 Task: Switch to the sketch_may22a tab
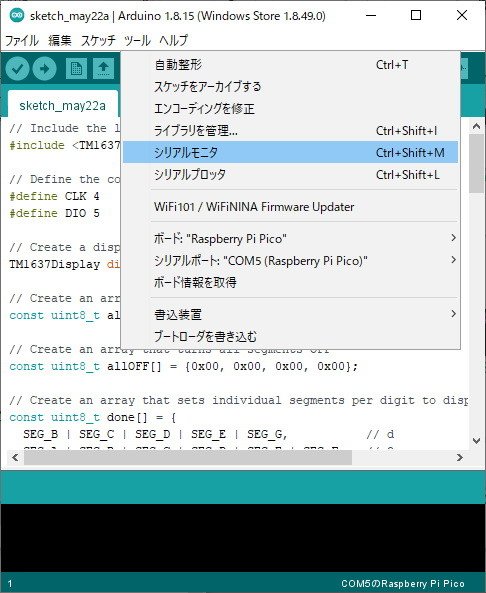pos(62,106)
